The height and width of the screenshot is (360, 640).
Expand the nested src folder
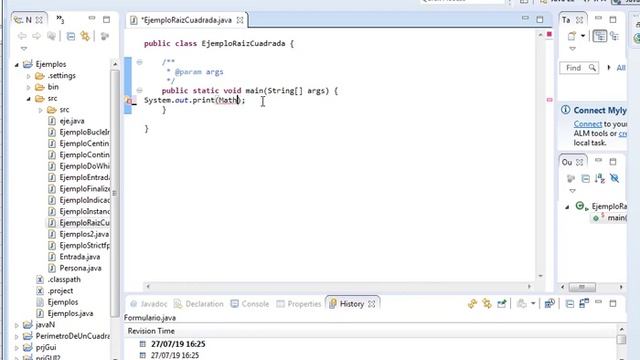40,110
